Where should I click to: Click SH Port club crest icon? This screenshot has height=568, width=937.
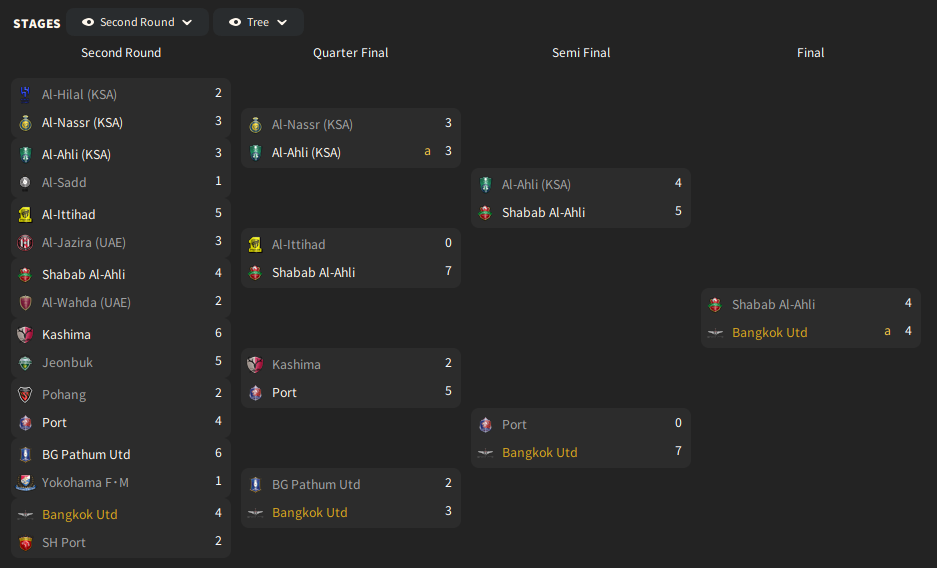click(x=25, y=543)
